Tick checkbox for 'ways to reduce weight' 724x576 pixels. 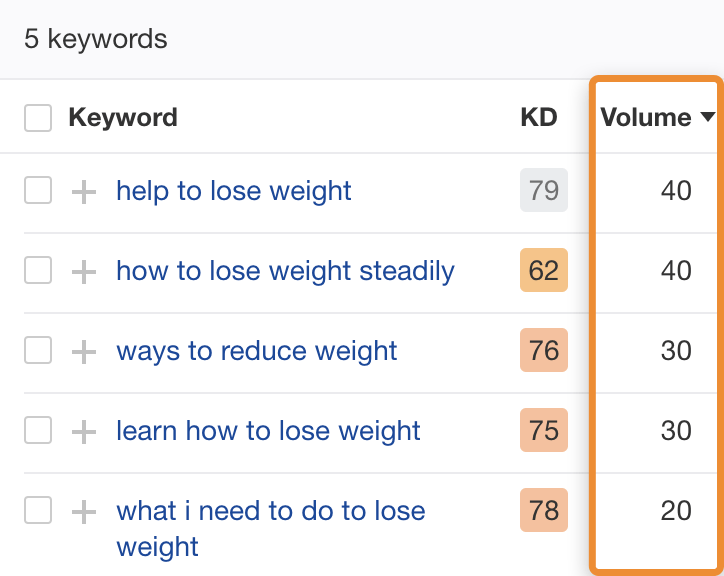point(38,350)
